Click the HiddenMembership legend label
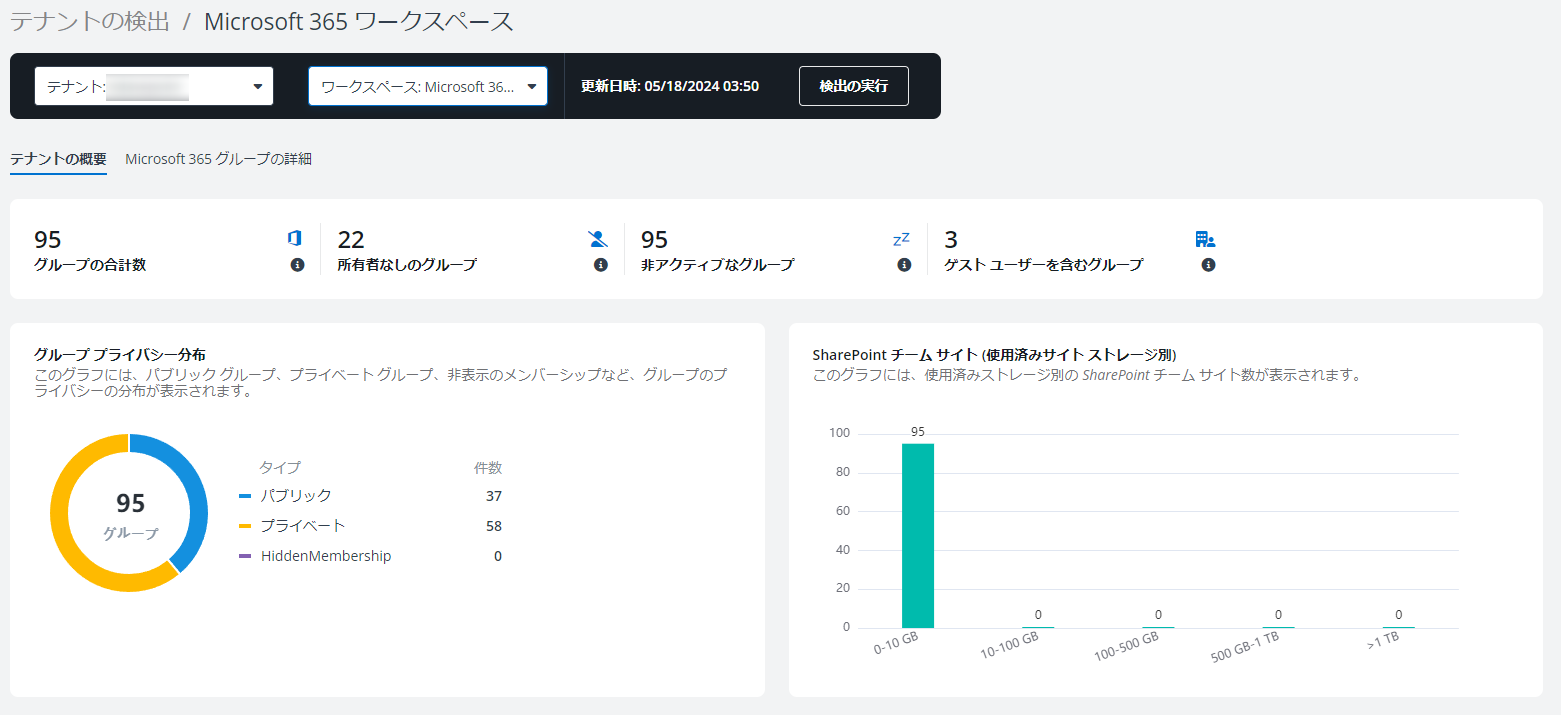 point(326,556)
